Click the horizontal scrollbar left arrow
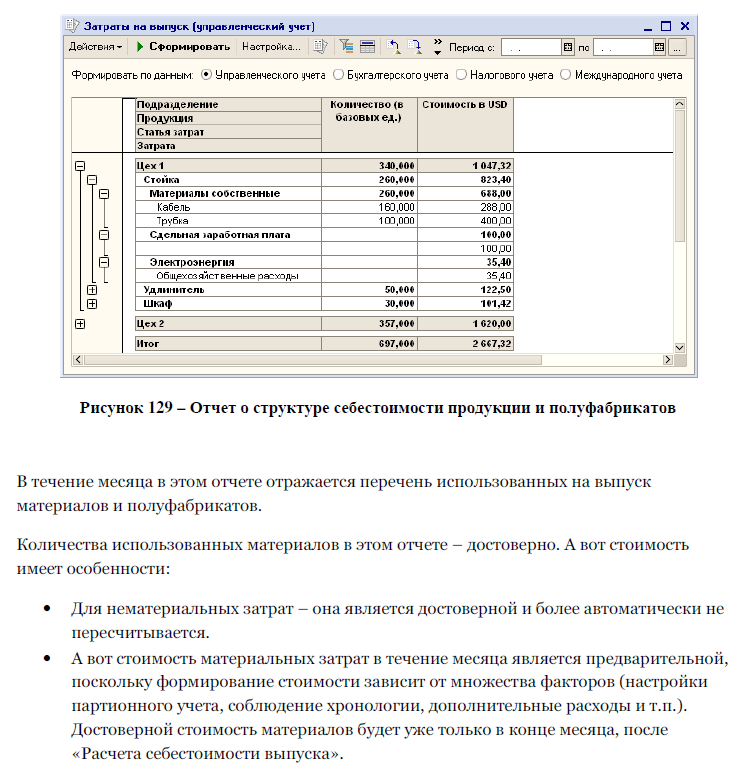 point(78,360)
